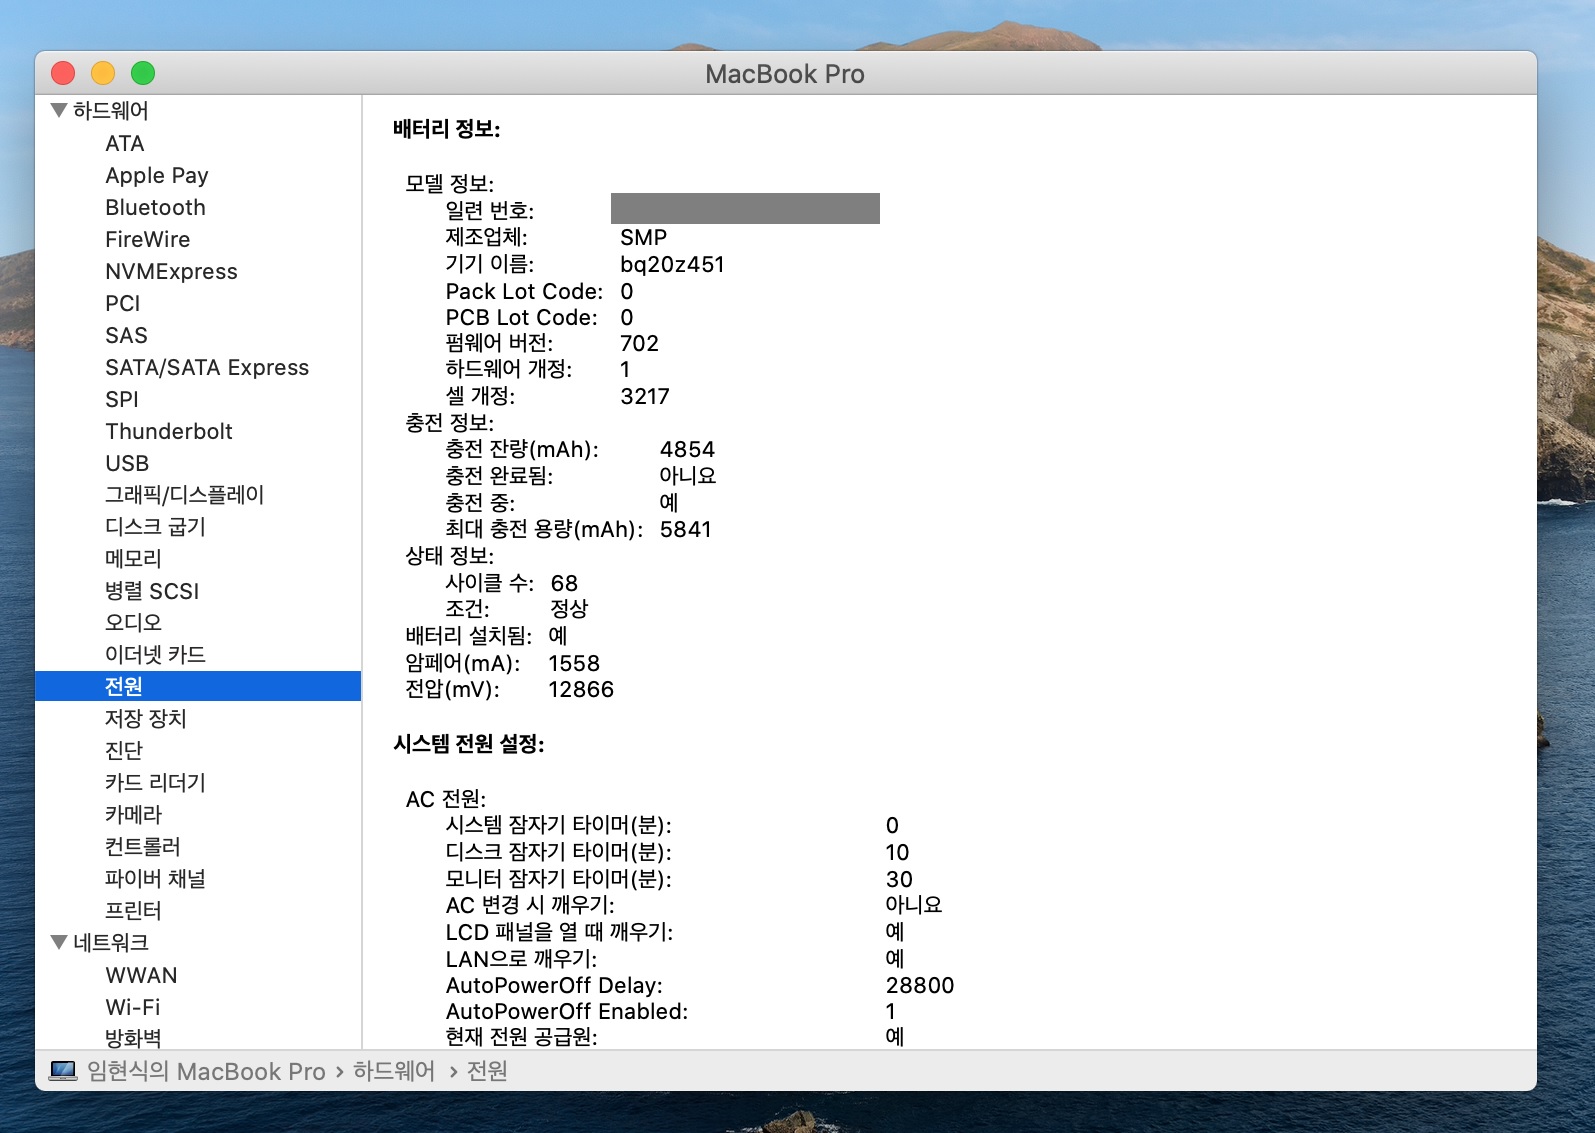
Task: Click the 하드웨어 category label
Action: click(x=110, y=110)
